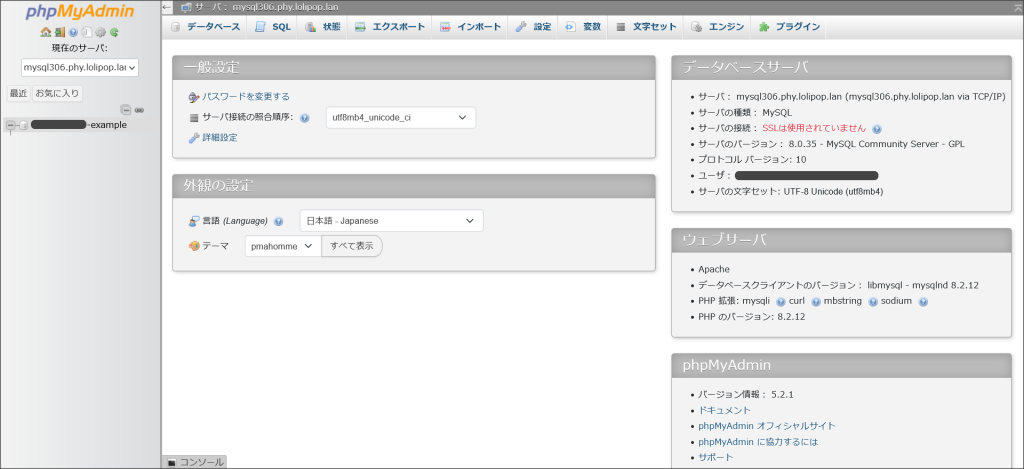Open the パスワードを変更する link
The image size is (1024, 469).
pos(246,97)
